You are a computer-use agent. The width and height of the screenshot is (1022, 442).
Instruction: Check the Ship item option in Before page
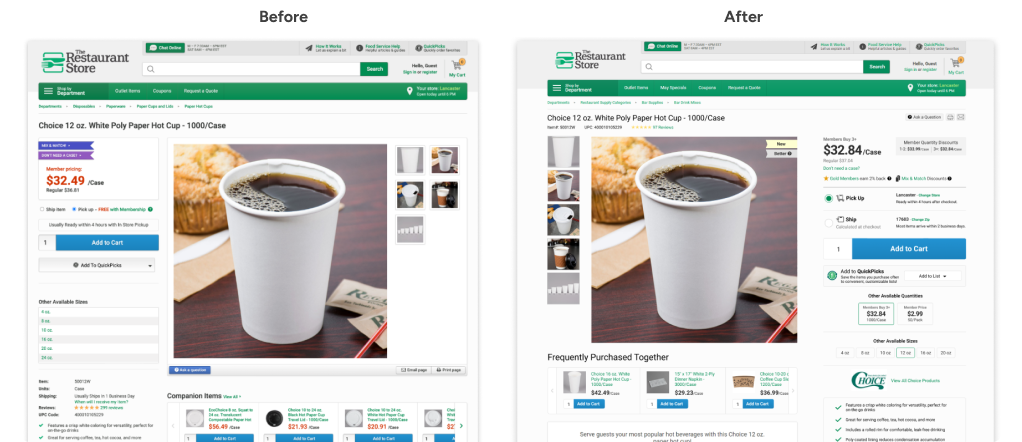click(42, 209)
